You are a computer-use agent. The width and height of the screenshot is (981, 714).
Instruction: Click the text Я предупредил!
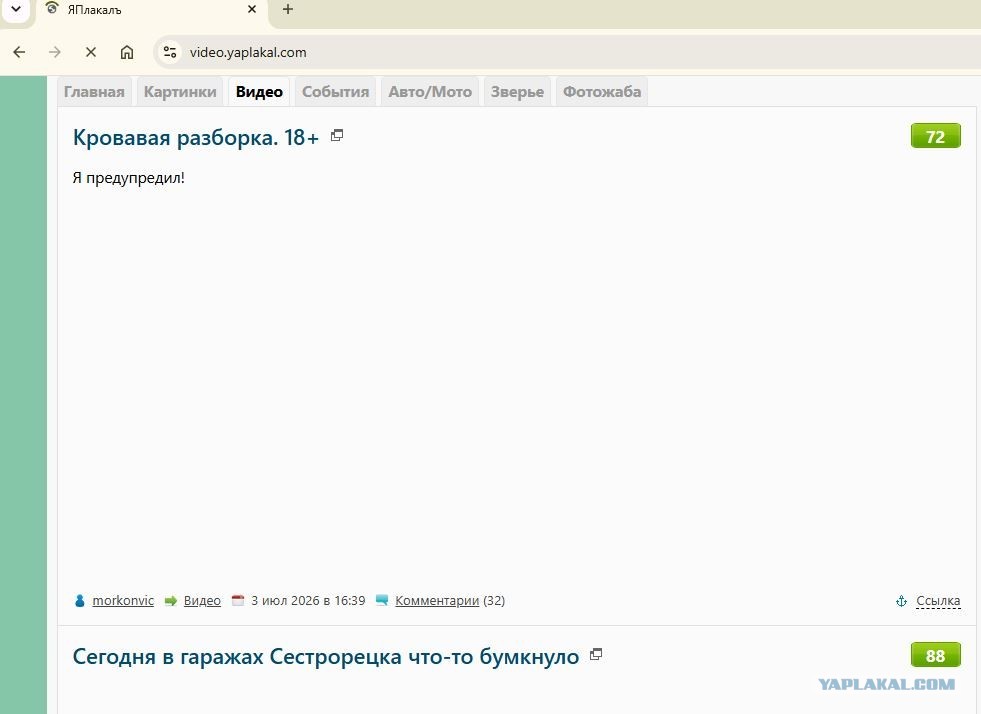click(129, 178)
